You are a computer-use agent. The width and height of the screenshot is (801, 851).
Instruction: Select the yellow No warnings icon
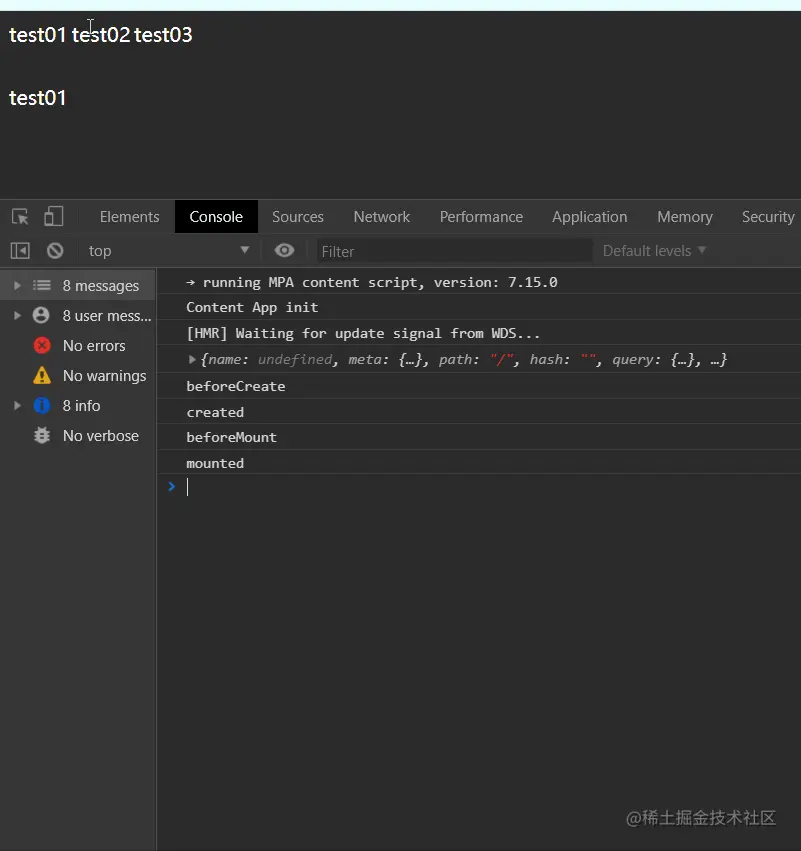42,376
